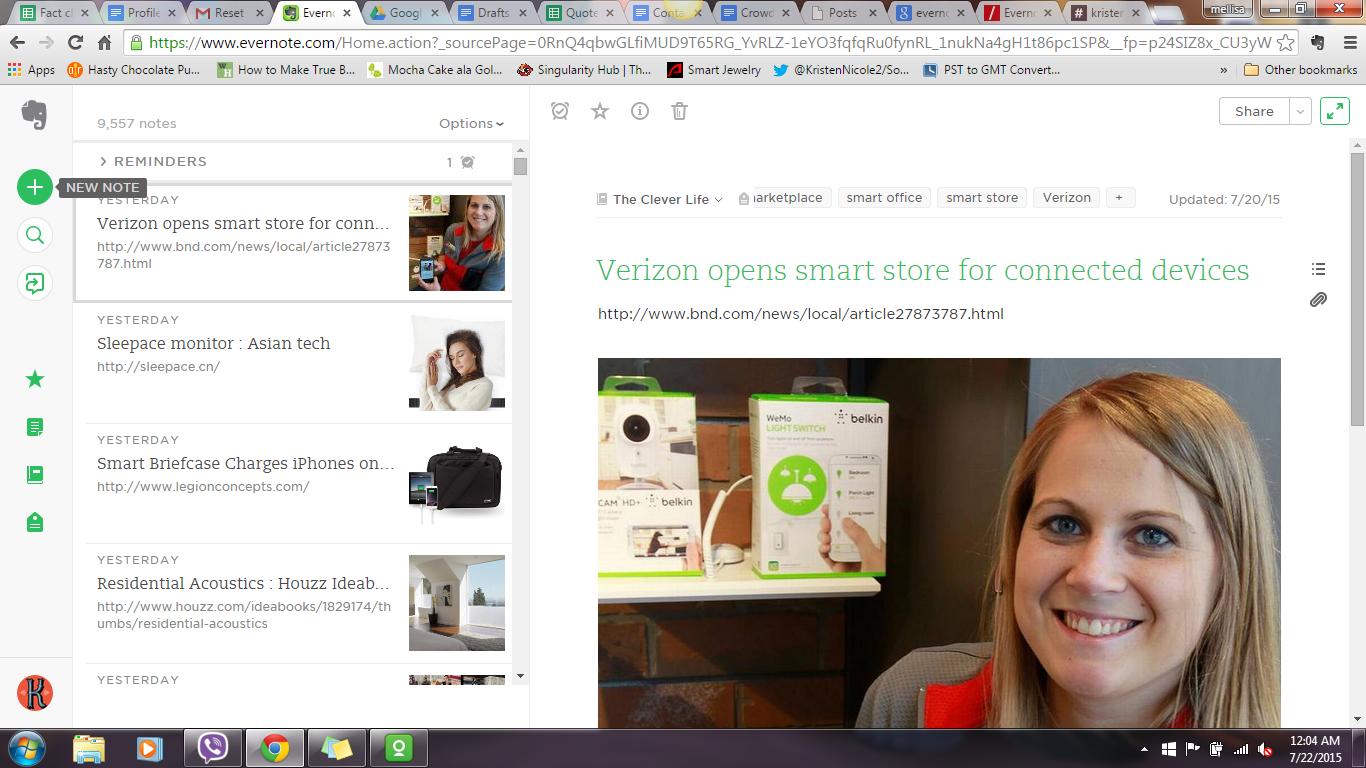The width and height of the screenshot is (1366, 768).
Task: Add a new tag with the plus button
Action: pyautogui.click(x=1119, y=198)
